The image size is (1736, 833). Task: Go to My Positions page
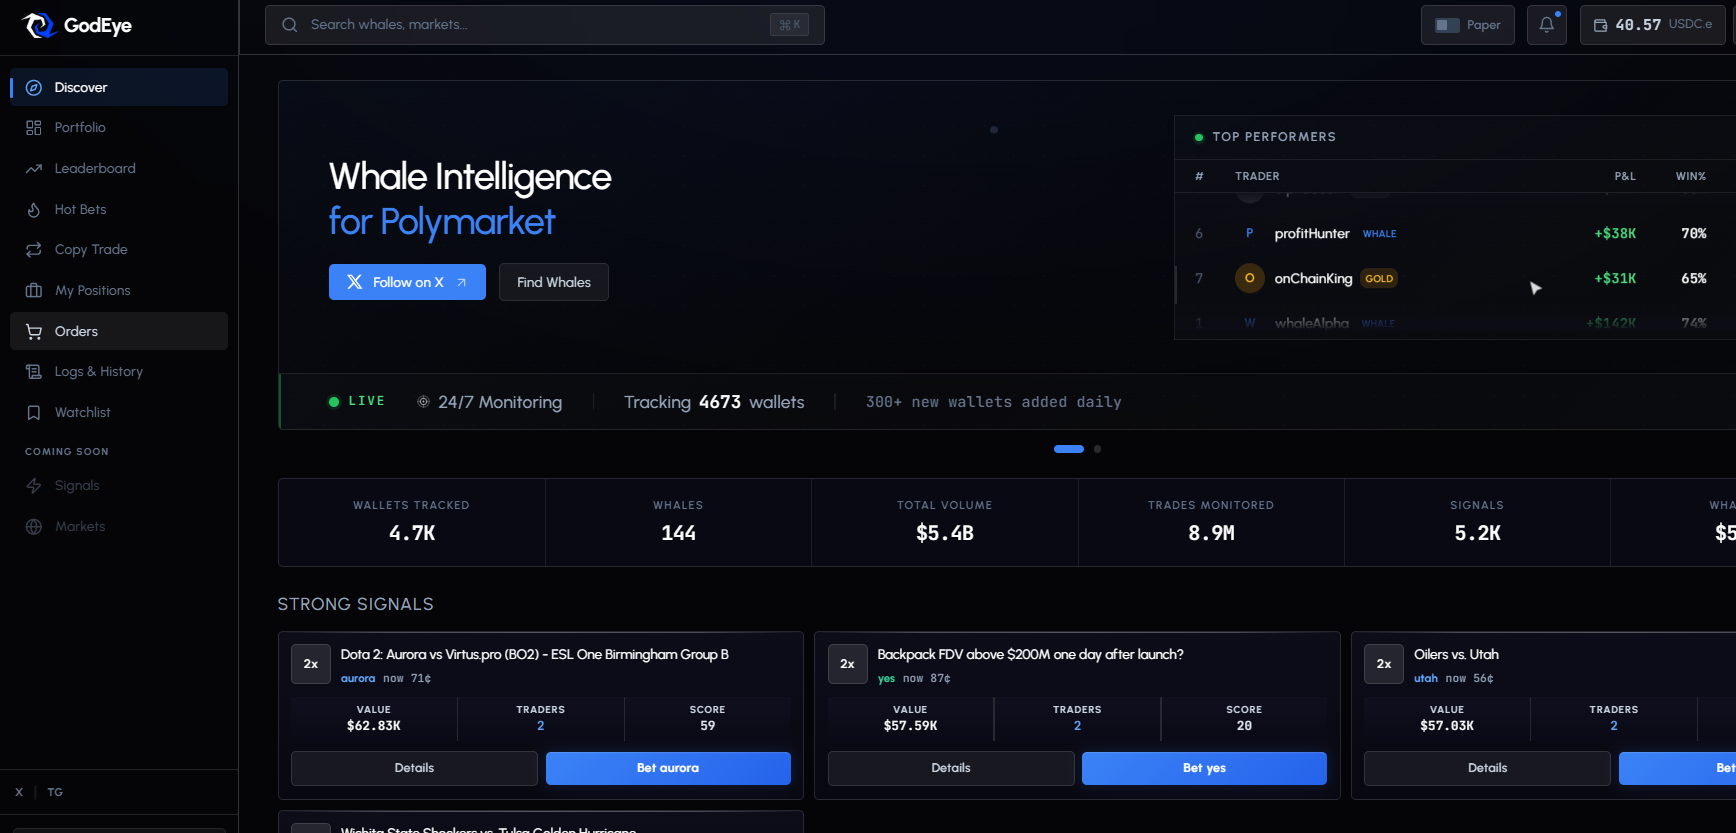(119, 291)
